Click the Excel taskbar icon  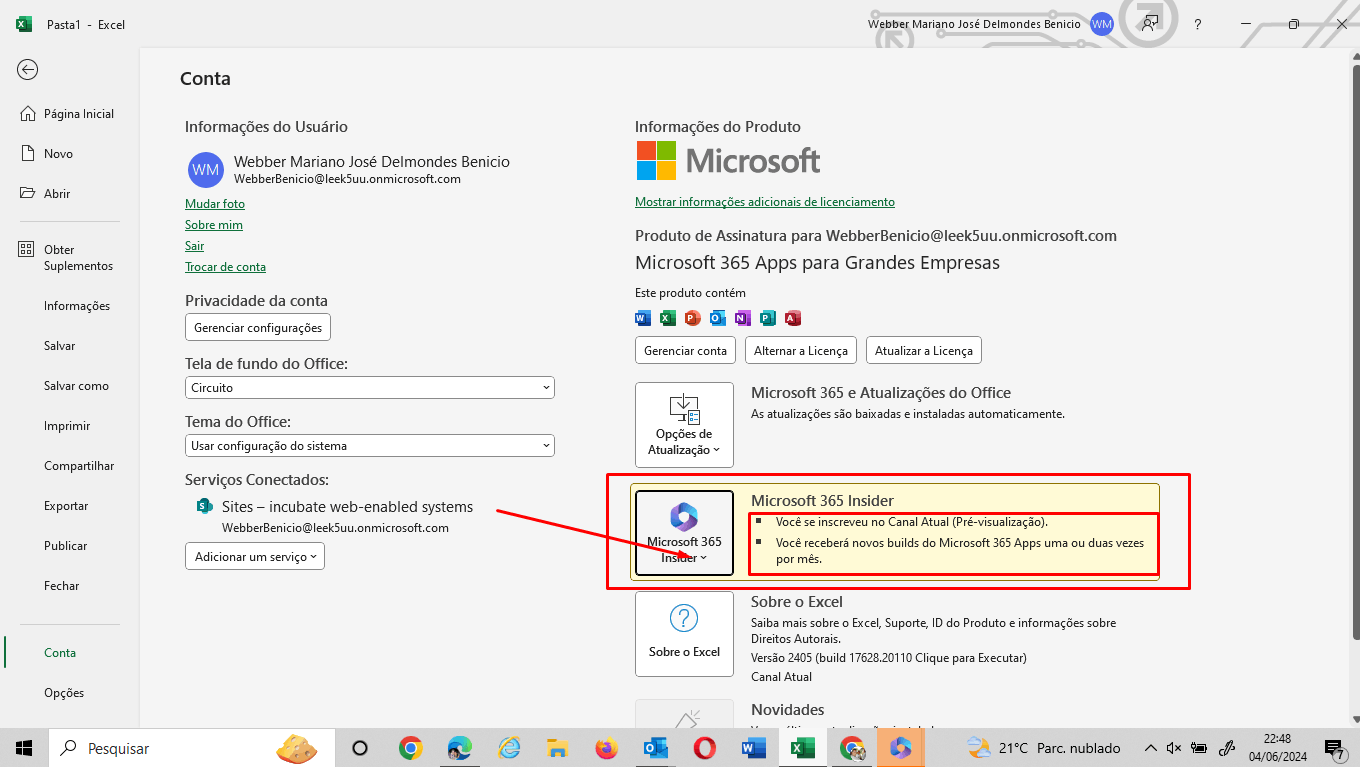click(x=802, y=748)
